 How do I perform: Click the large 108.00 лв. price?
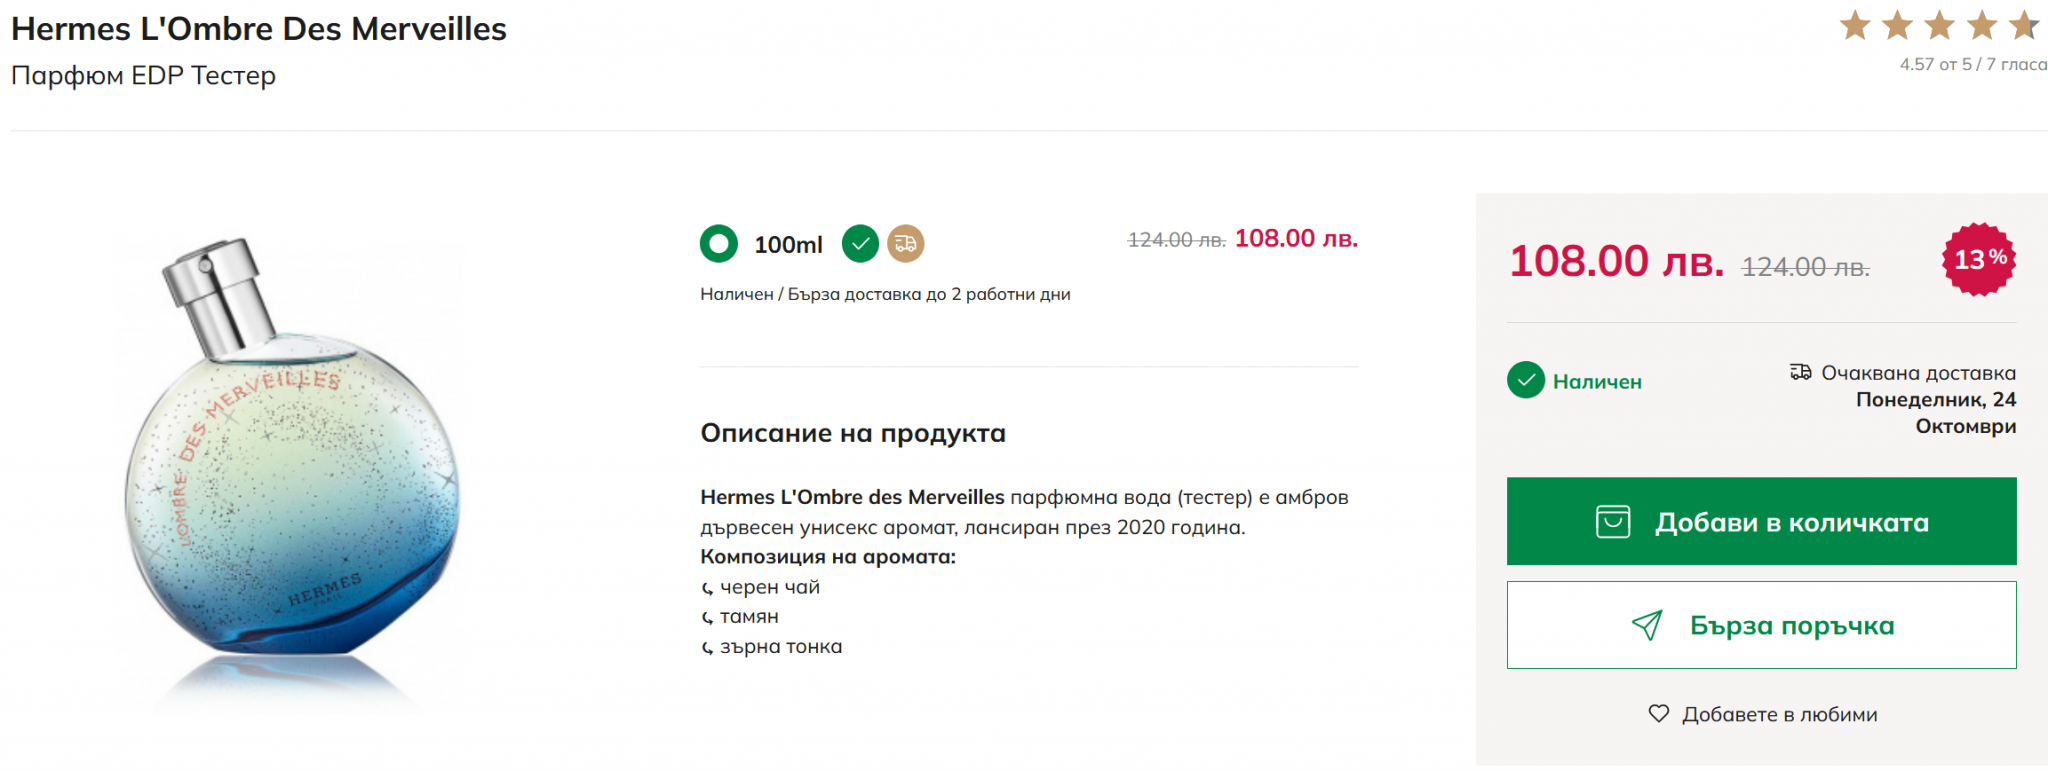tap(1616, 262)
